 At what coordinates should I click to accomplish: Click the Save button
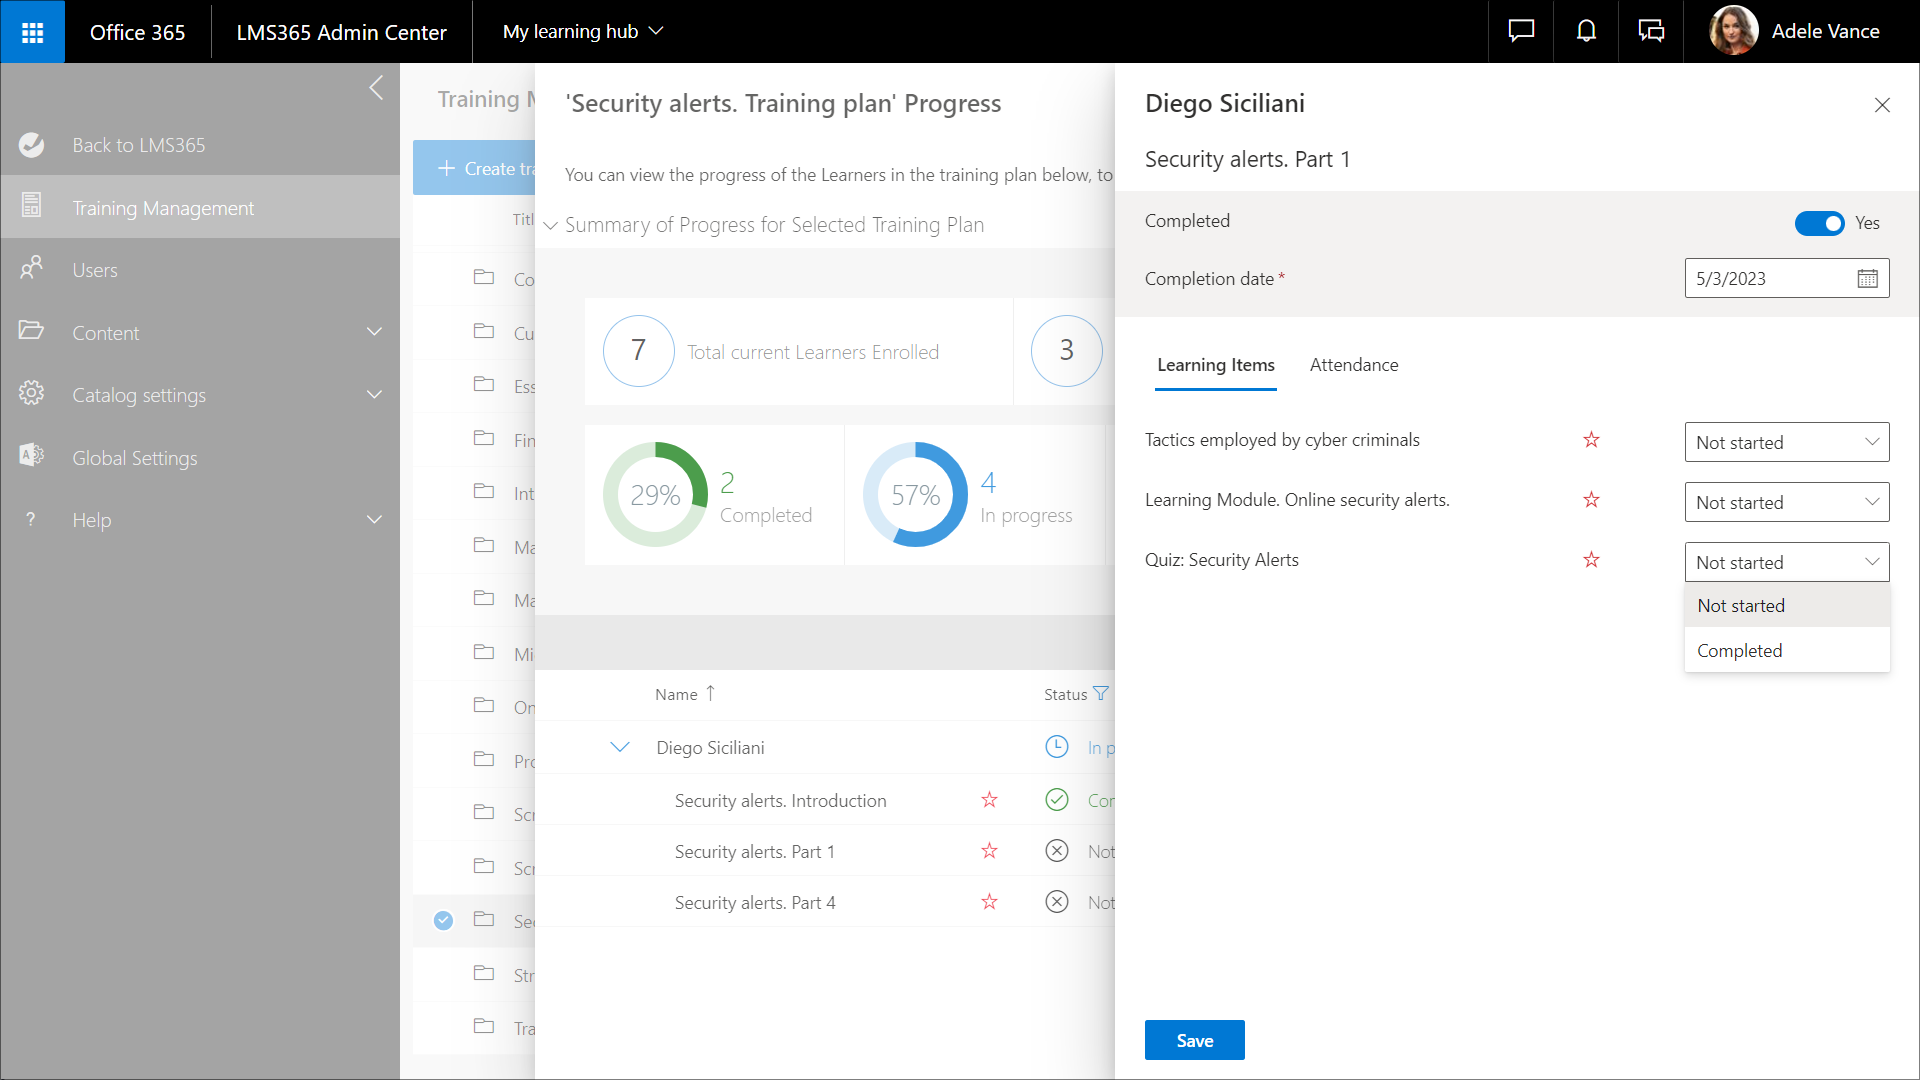click(x=1194, y=1040)
